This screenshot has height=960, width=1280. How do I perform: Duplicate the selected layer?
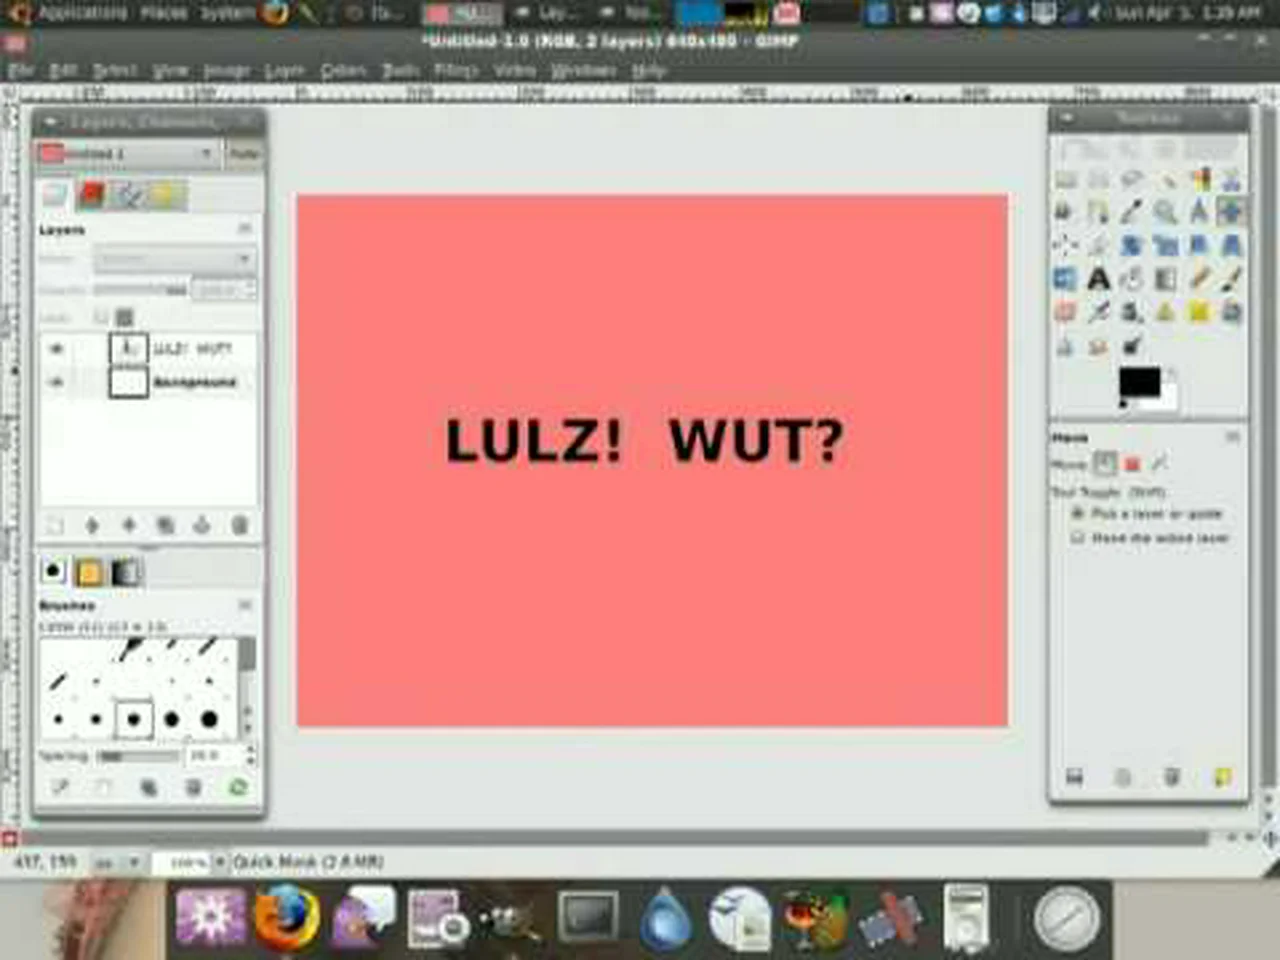(x=165, y=525)
